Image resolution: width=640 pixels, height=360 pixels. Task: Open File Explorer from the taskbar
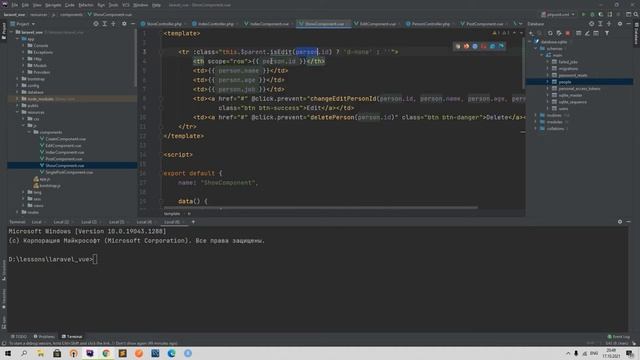click(40, 353)
